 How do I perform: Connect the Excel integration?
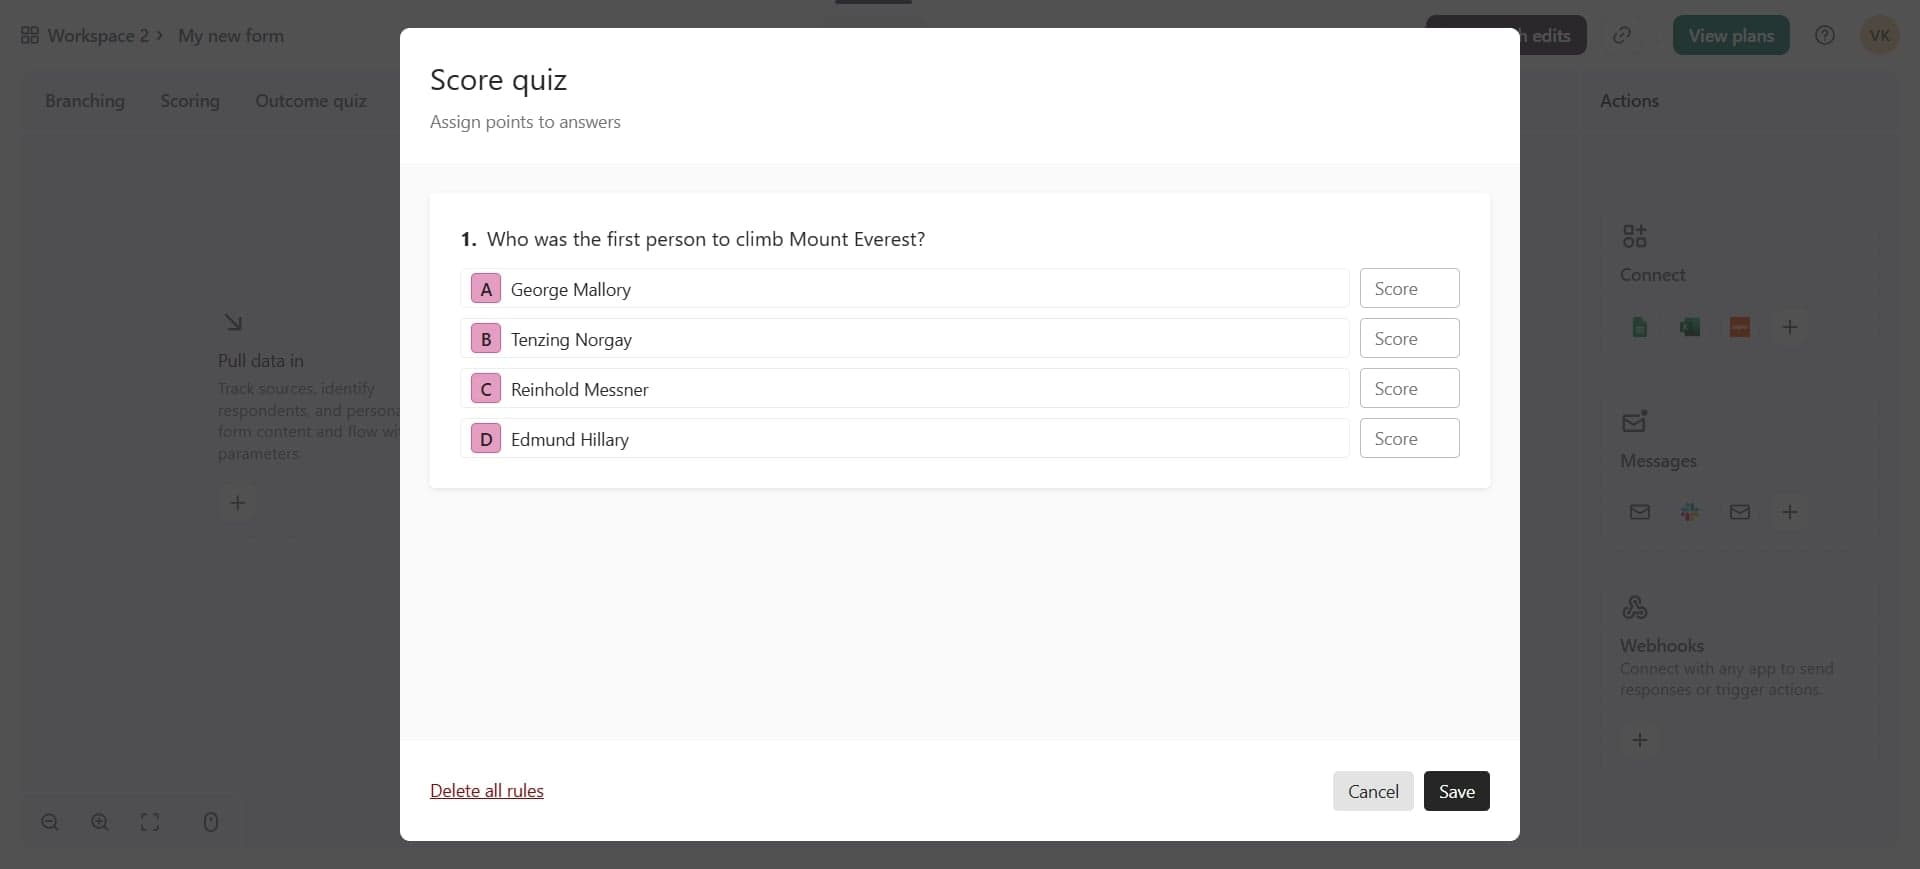pyautogui.click(x=1690, y=327)
